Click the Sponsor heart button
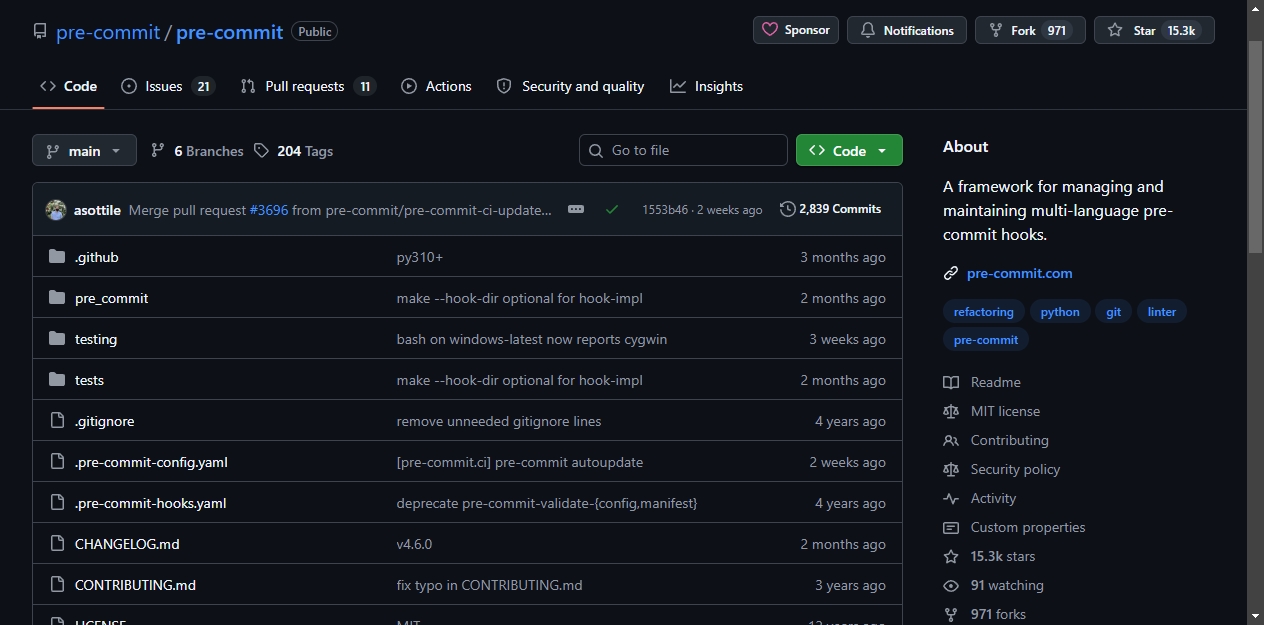This screenshot has width=1264, height=625. (x=796, y=30)
